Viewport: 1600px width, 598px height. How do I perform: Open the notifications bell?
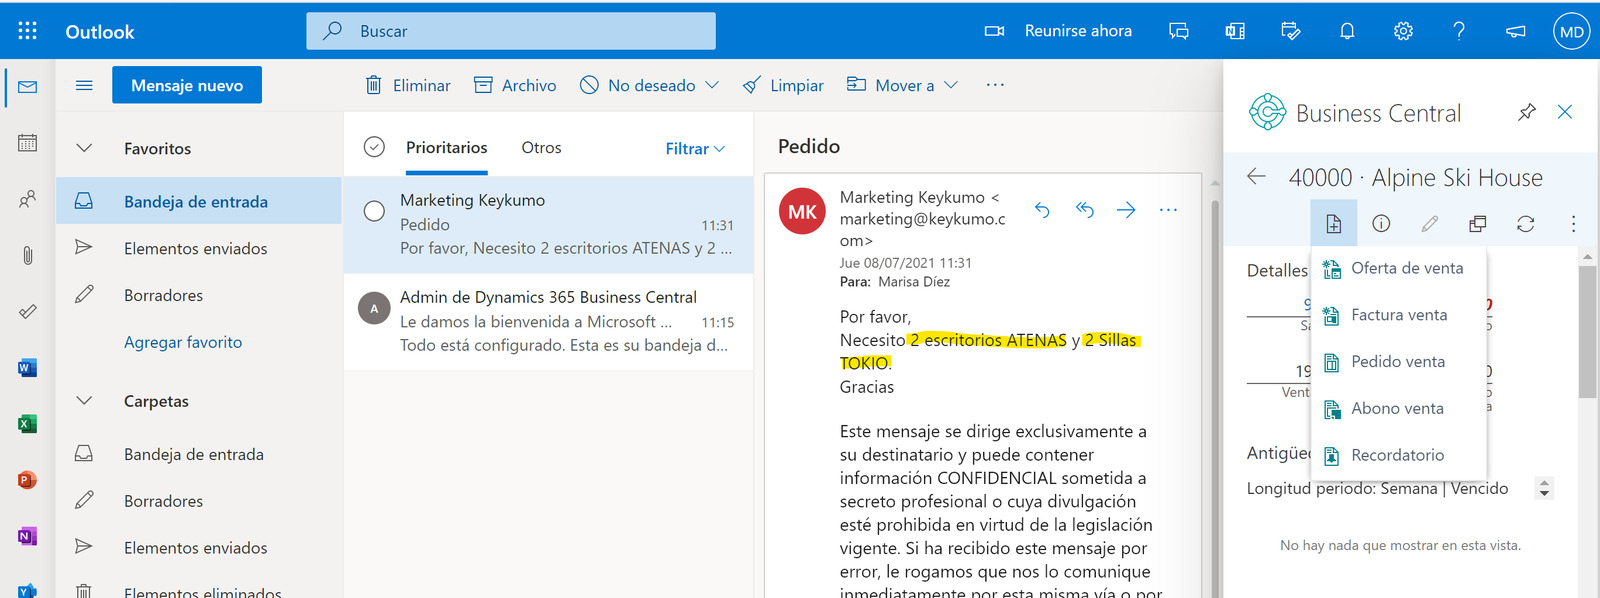coord(1347,31)
